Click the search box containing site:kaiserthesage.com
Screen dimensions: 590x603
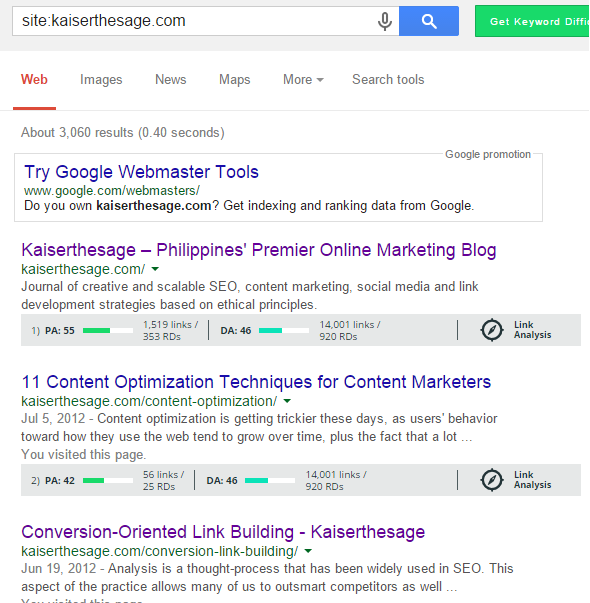(x=192, y=21)
